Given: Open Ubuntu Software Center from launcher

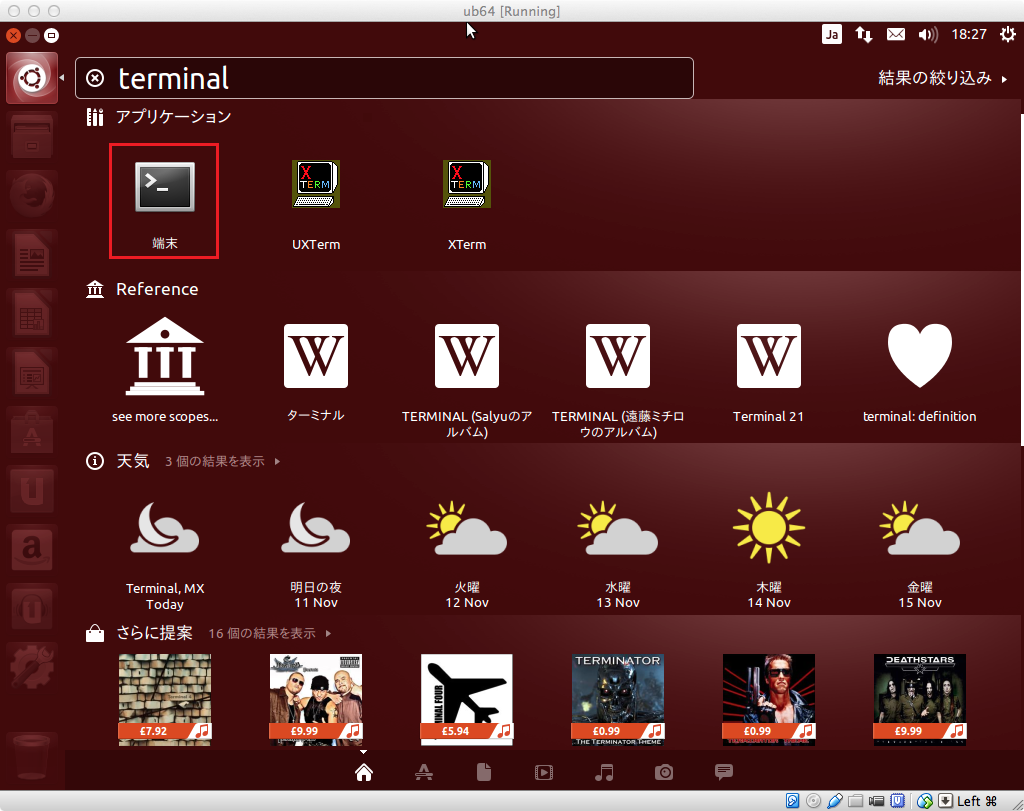Looking at the screenshot, I should tap(32, 432).
